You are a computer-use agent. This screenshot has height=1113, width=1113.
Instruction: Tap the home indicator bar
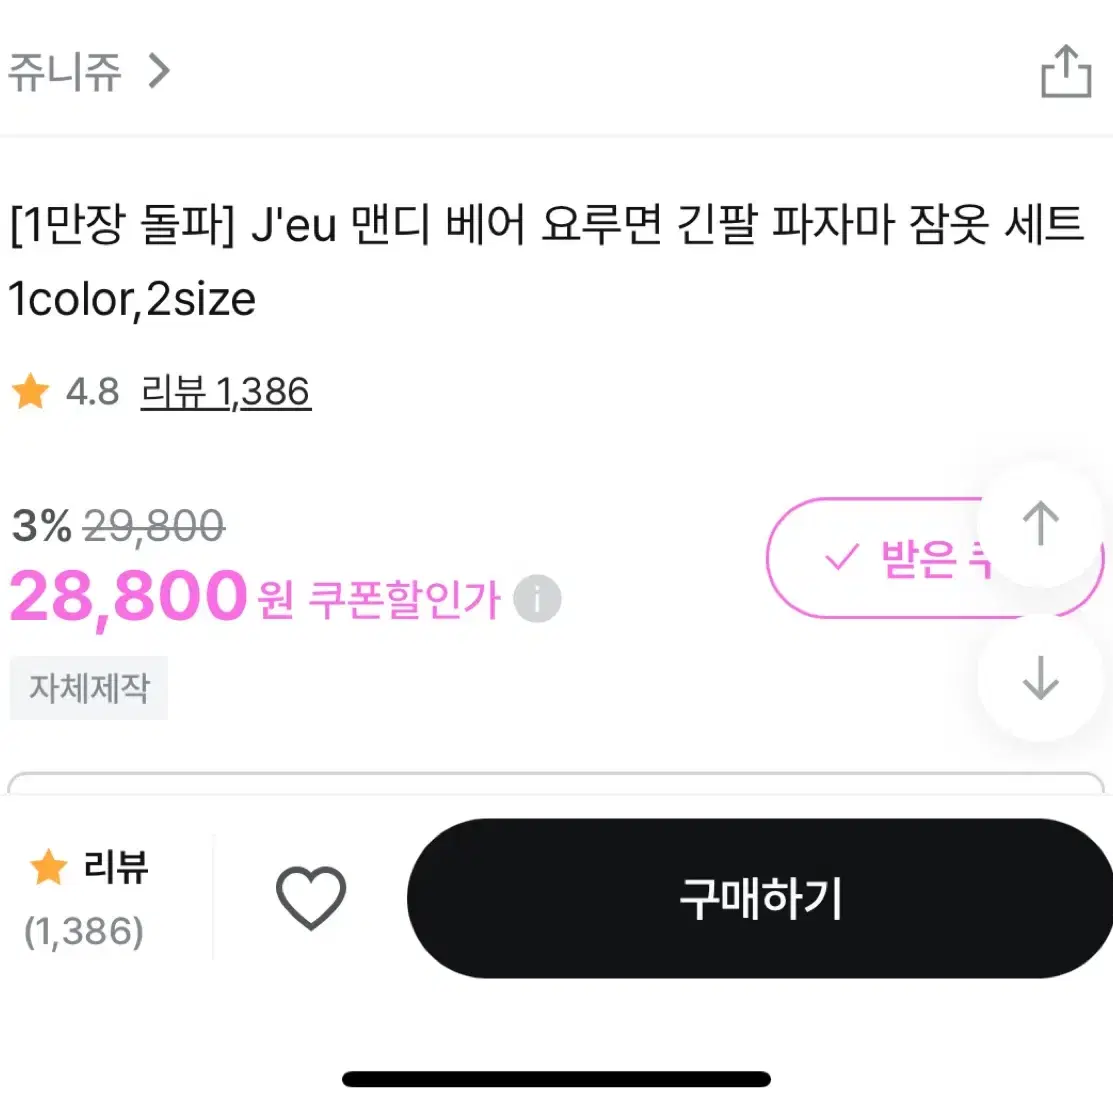(x=556, y=1079)
